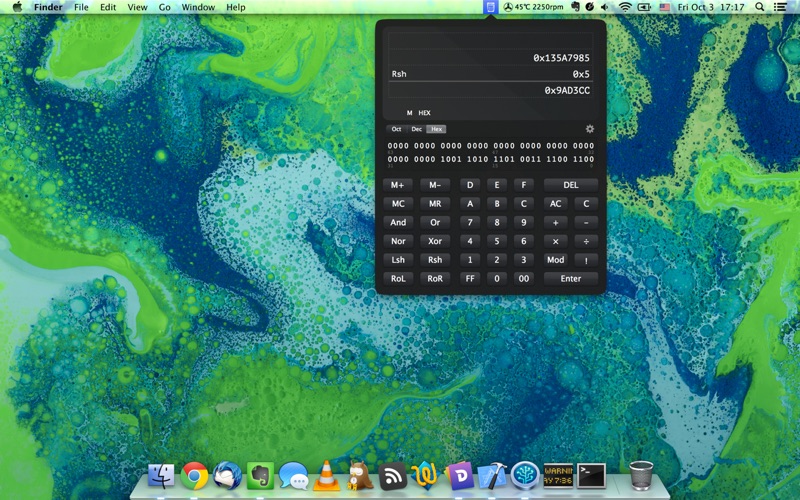The image size is (800, 500).
Task: Switch calculator to Oct mode
Action: point(396,129)
